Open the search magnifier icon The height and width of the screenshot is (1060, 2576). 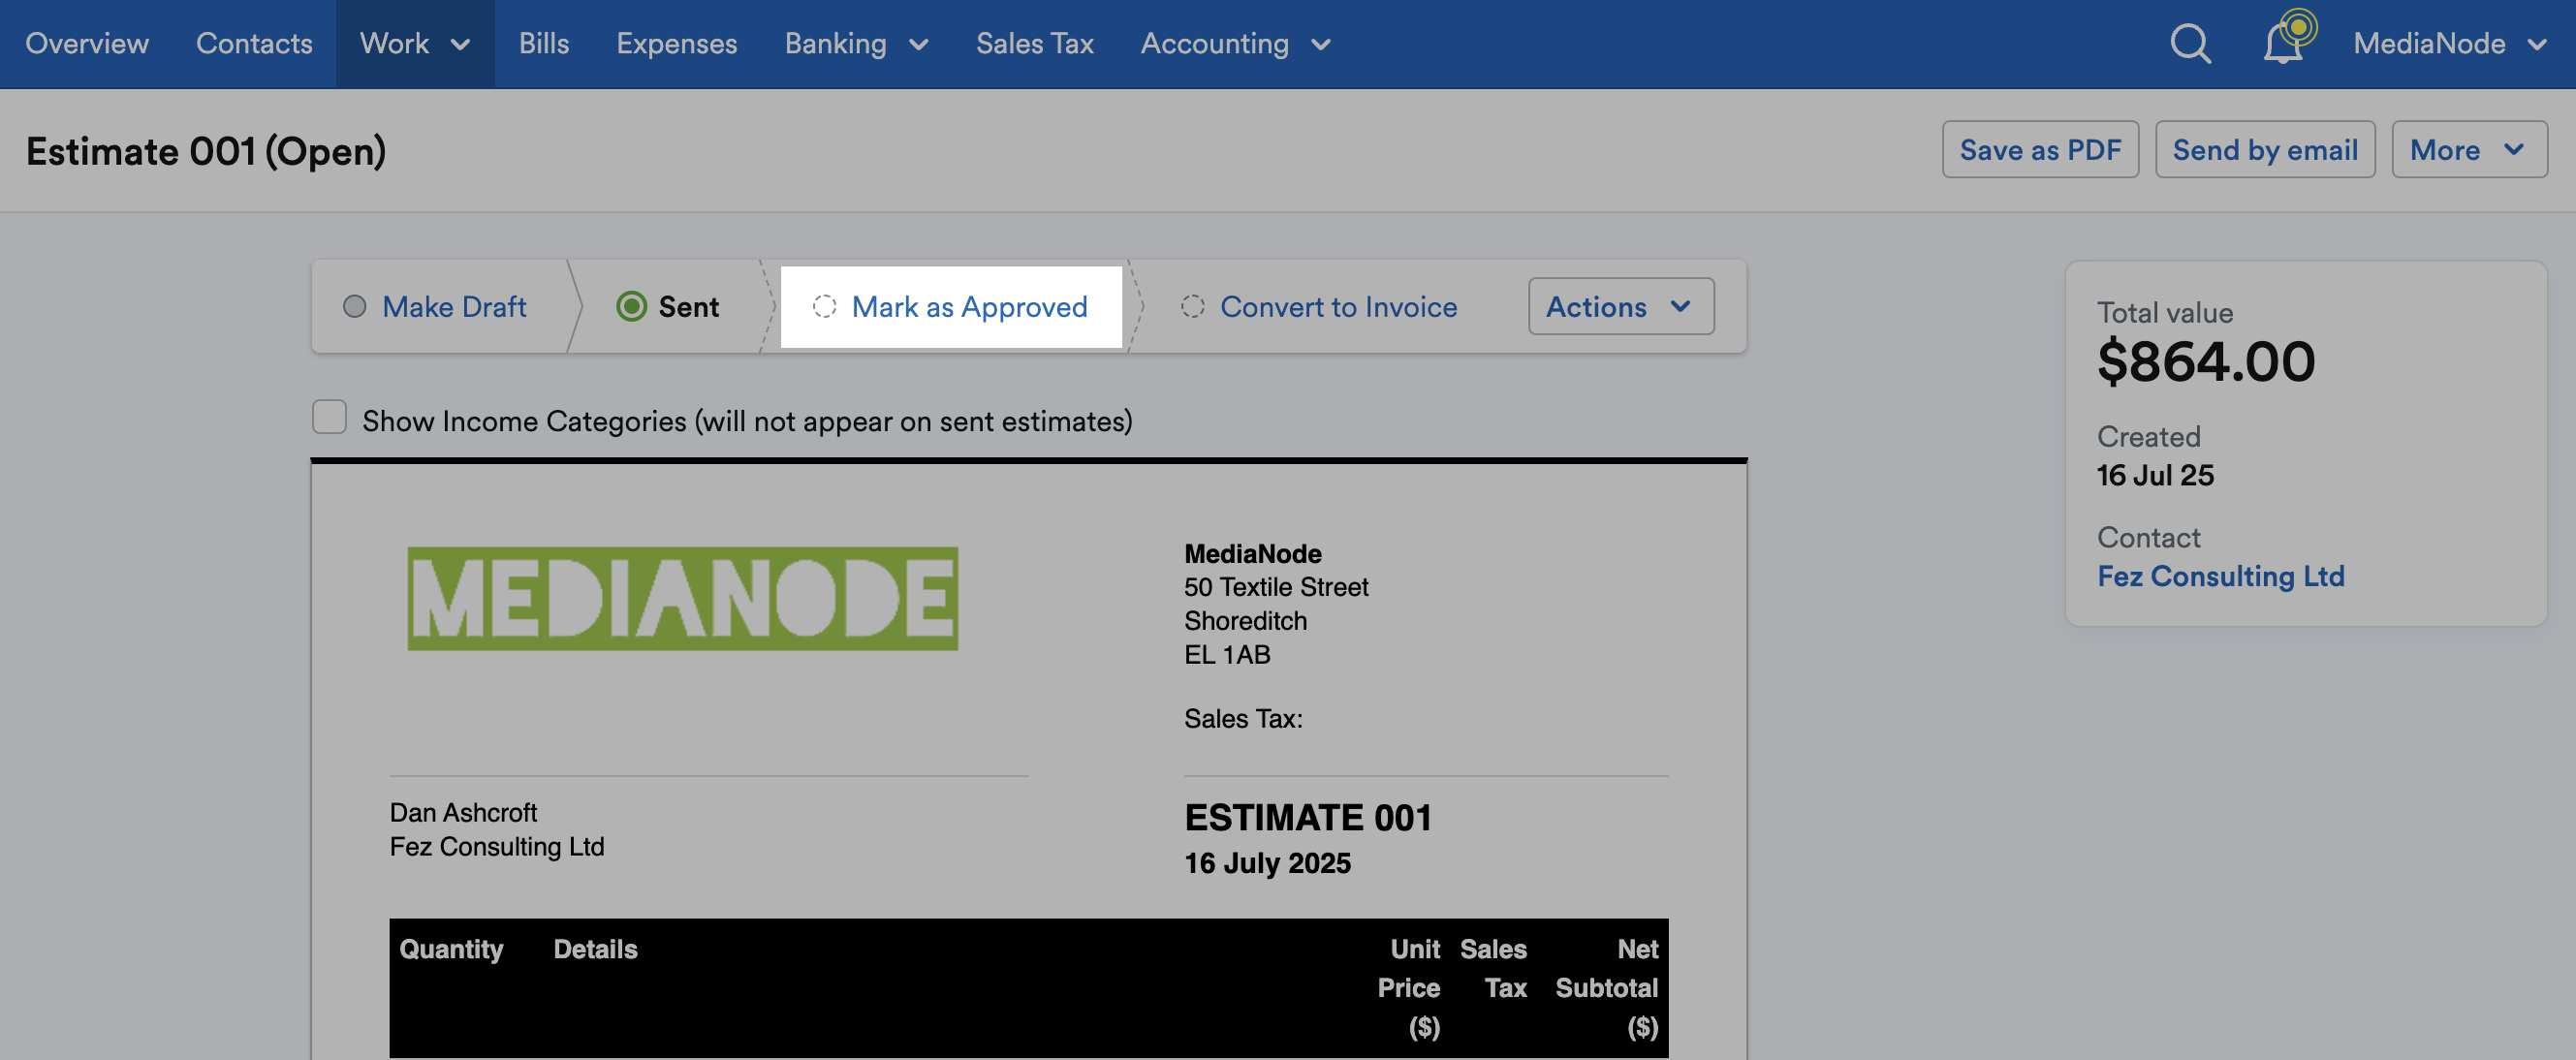pyautogui.click(x=2190, y=44)
